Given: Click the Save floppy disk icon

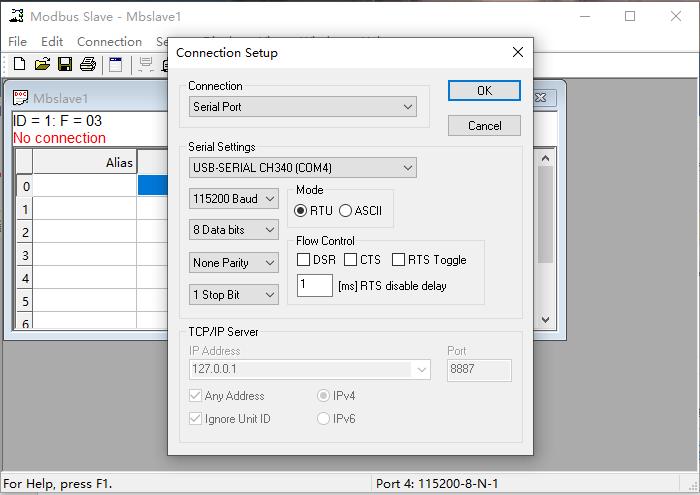Looking at the screenshot, I should pos(64,65).
